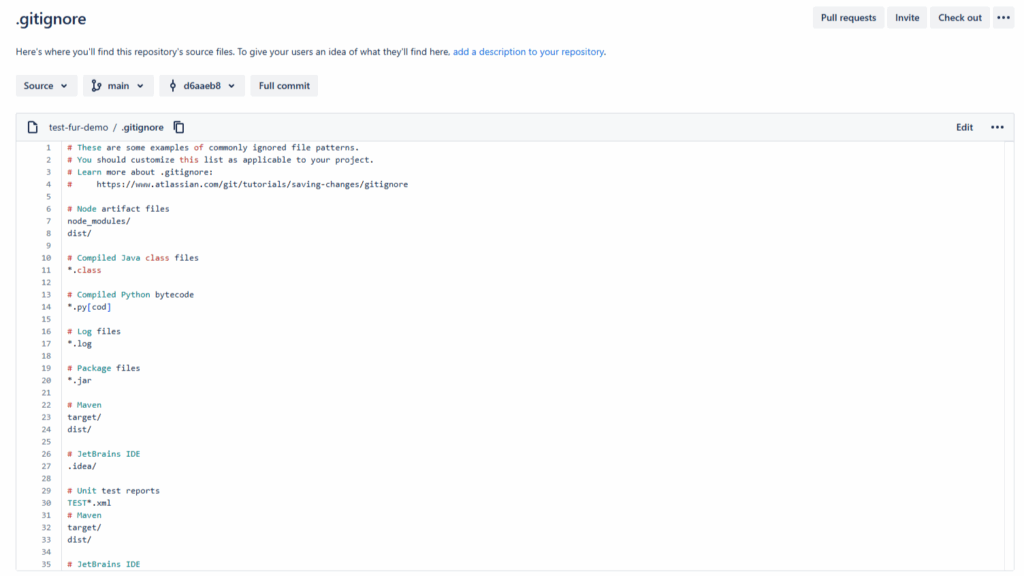
Task: Copy the file path using the clipboard icon
Action: 179,127
